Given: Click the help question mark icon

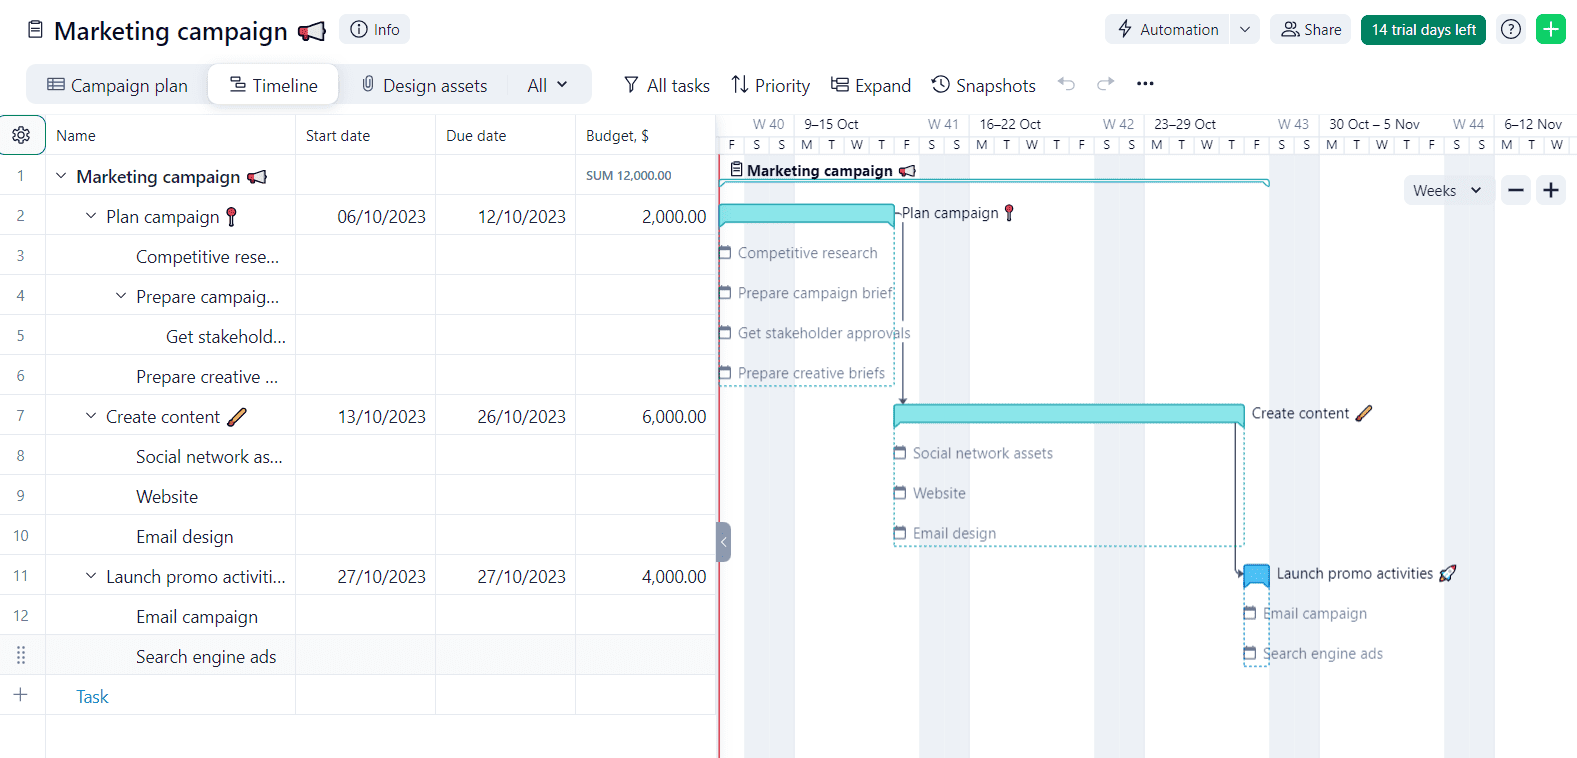Looking at the screenshot, I should coord(1510,29).
